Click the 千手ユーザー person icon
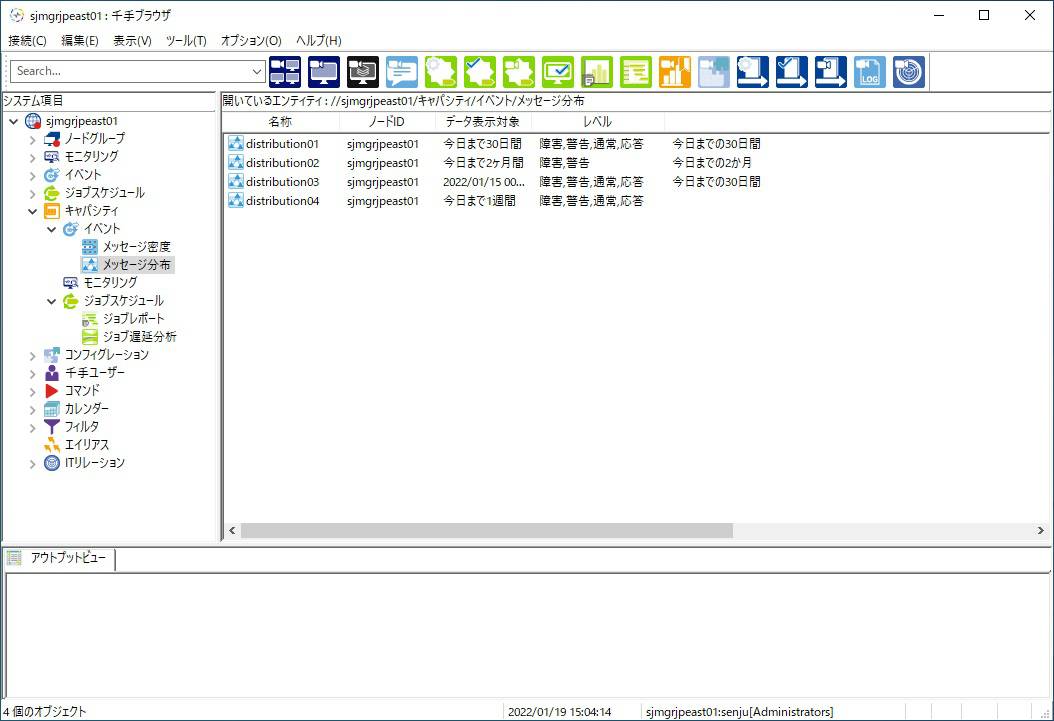The width and height of the screenshot is (1054, 721). pyautogui.click(x=52, y=373)
